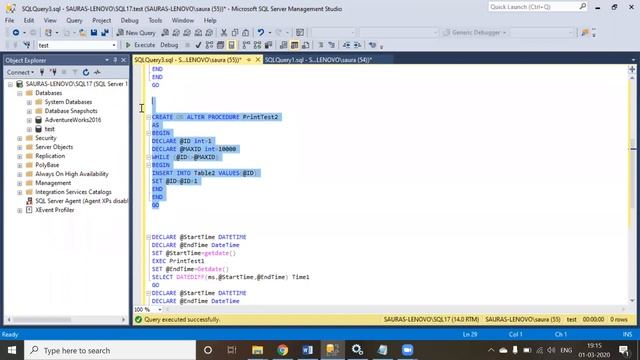Expand the Security folder
This screenshot has width=640, height=360.
20,138
